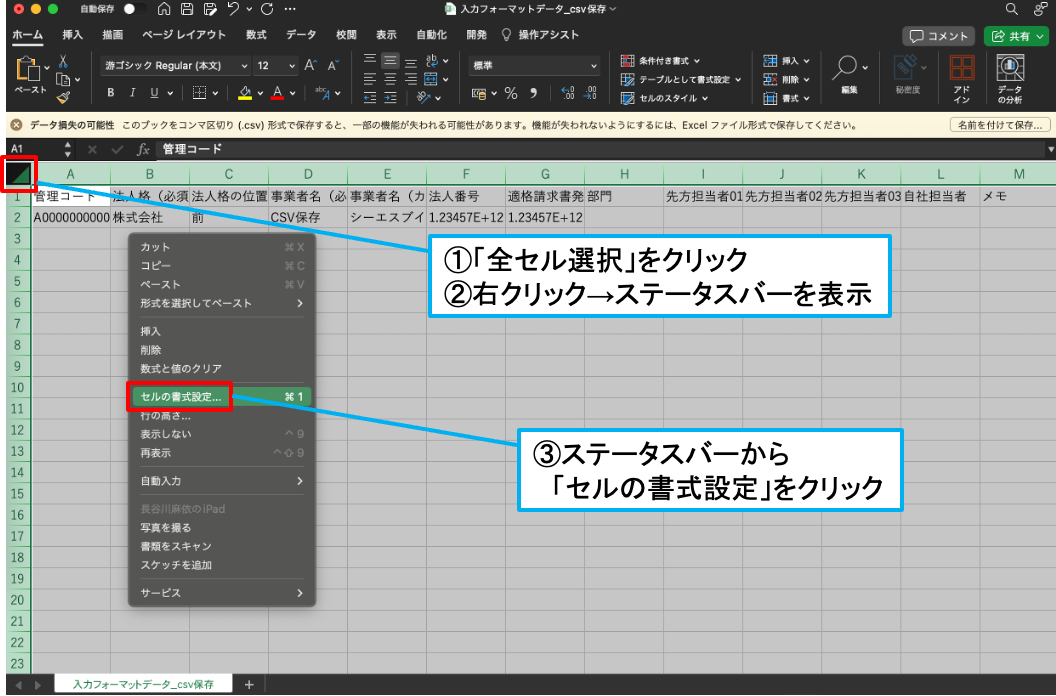This screenshot has height=696, width=1056.
Task: Open the 校閲 ribbon tab
Action: (346, 34)
